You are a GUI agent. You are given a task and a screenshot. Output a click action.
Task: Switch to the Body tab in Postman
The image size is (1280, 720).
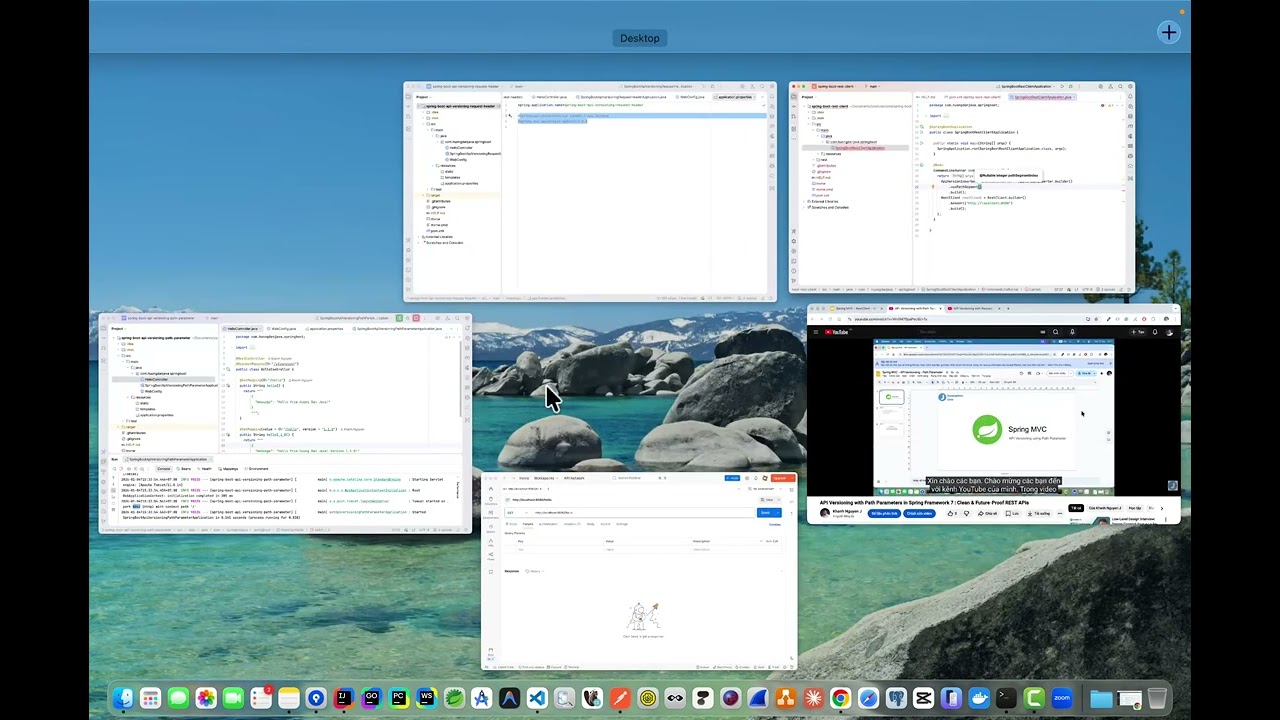pyautogui.click(x=590, y=524)
